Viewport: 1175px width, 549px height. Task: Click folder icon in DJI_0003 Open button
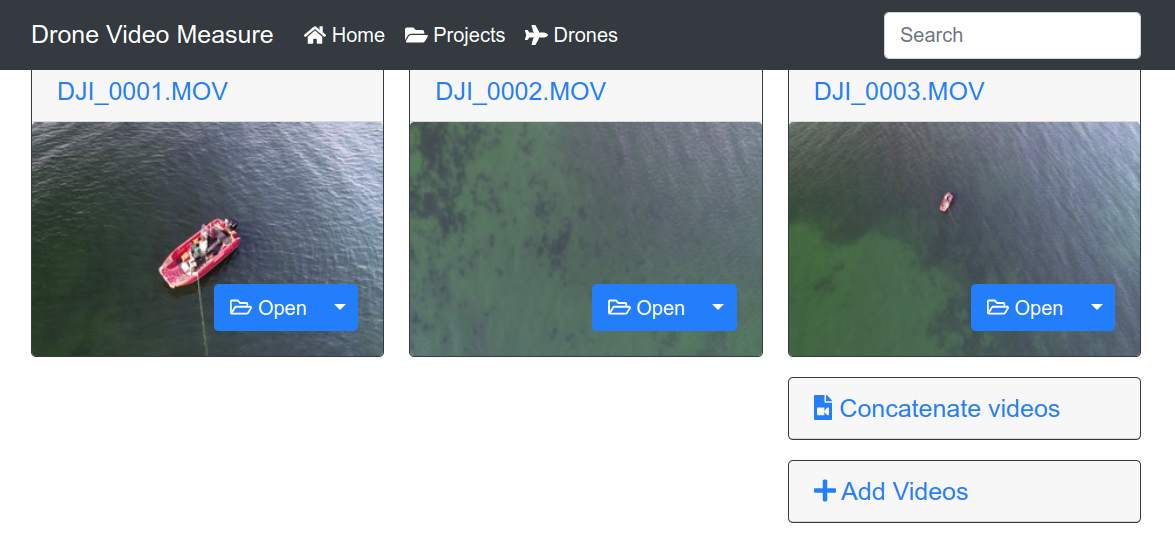click(998, 307)
